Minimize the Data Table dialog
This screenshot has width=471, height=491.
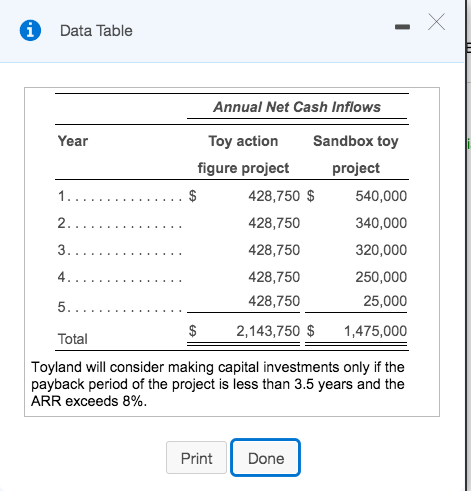[x=402, y=27]
